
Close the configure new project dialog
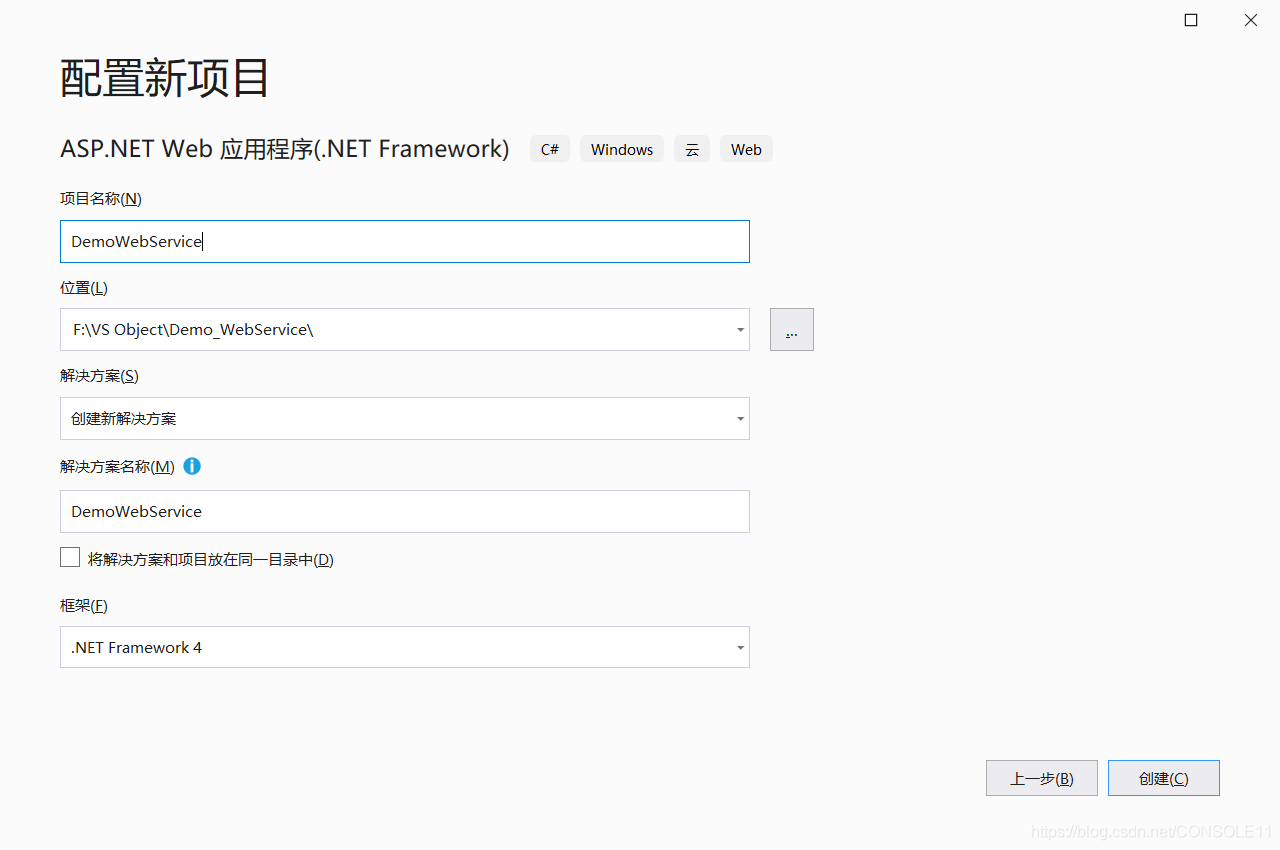pyautogui.click(x=1251, y=20)
